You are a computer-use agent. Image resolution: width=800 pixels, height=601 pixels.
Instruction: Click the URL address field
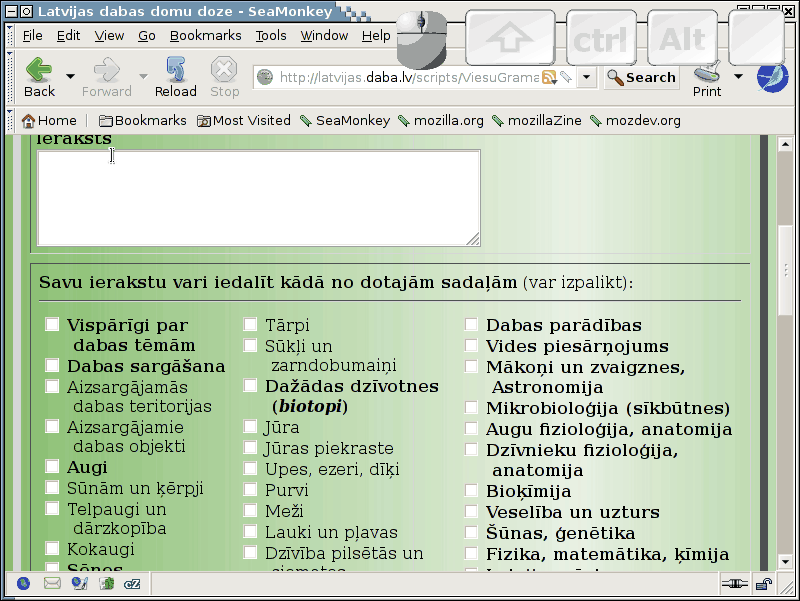coord(408,78)
